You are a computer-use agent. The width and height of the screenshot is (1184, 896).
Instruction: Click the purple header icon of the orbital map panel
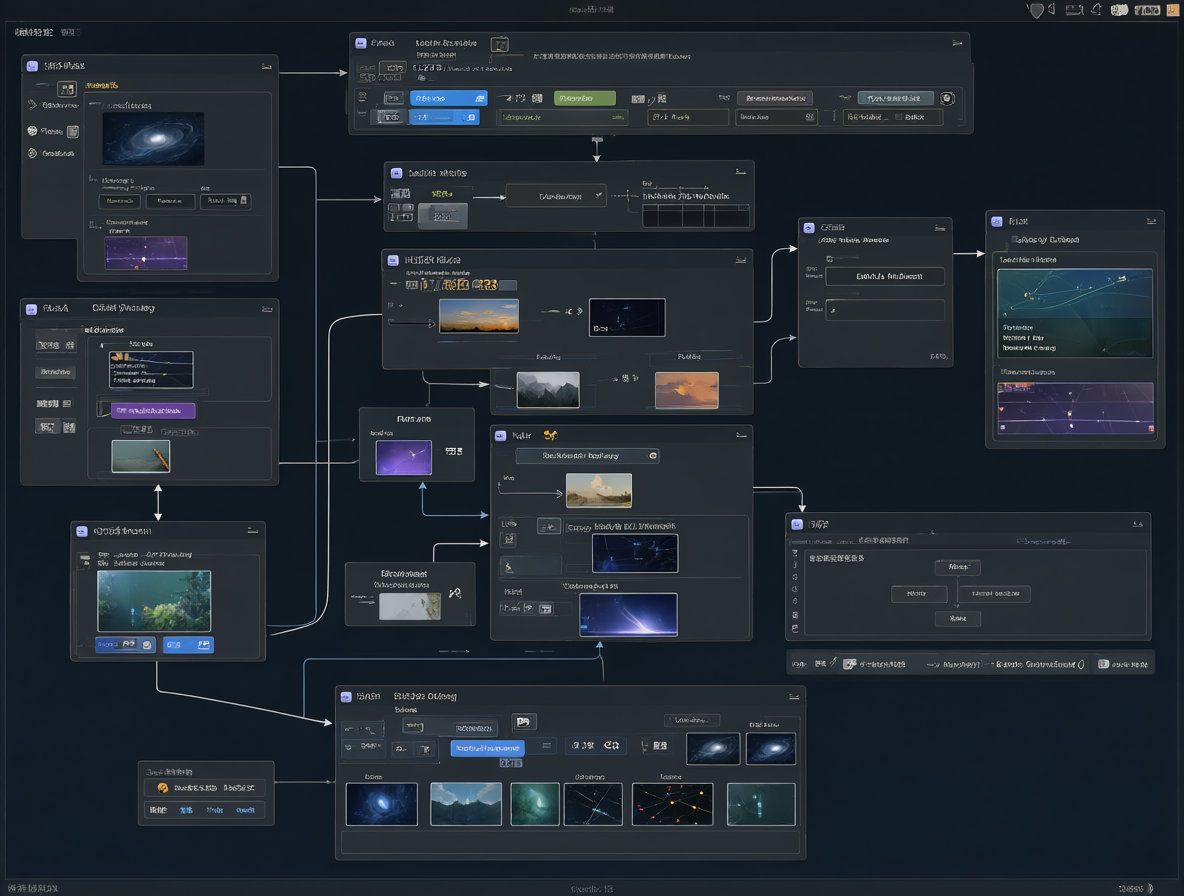(997, 221)
